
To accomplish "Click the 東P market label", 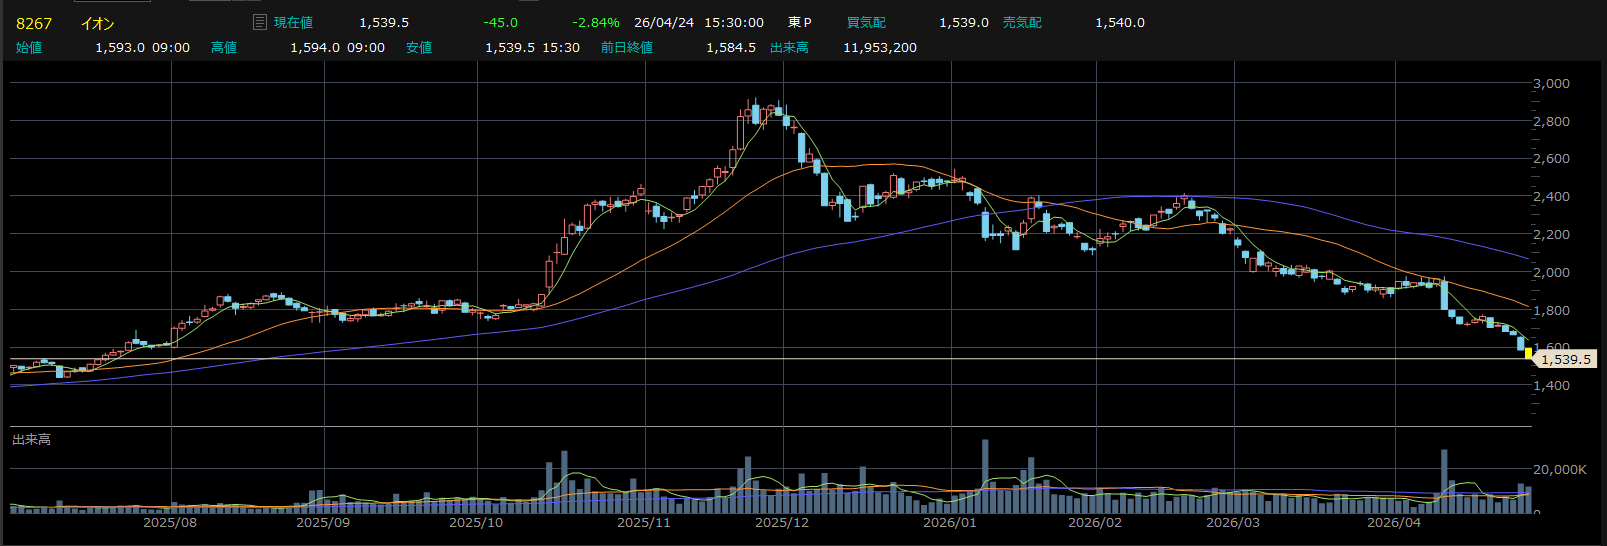I will [799, 22].
